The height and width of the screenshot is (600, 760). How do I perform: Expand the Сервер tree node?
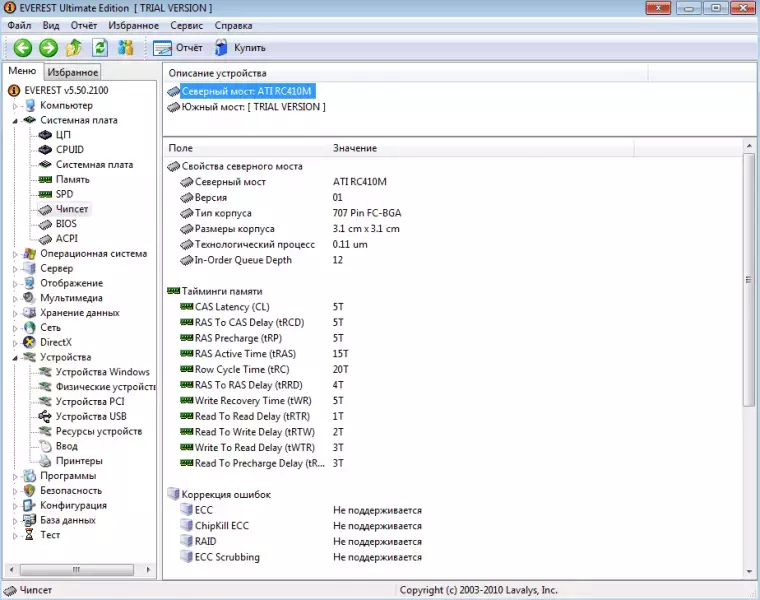(x=15, y=268)
